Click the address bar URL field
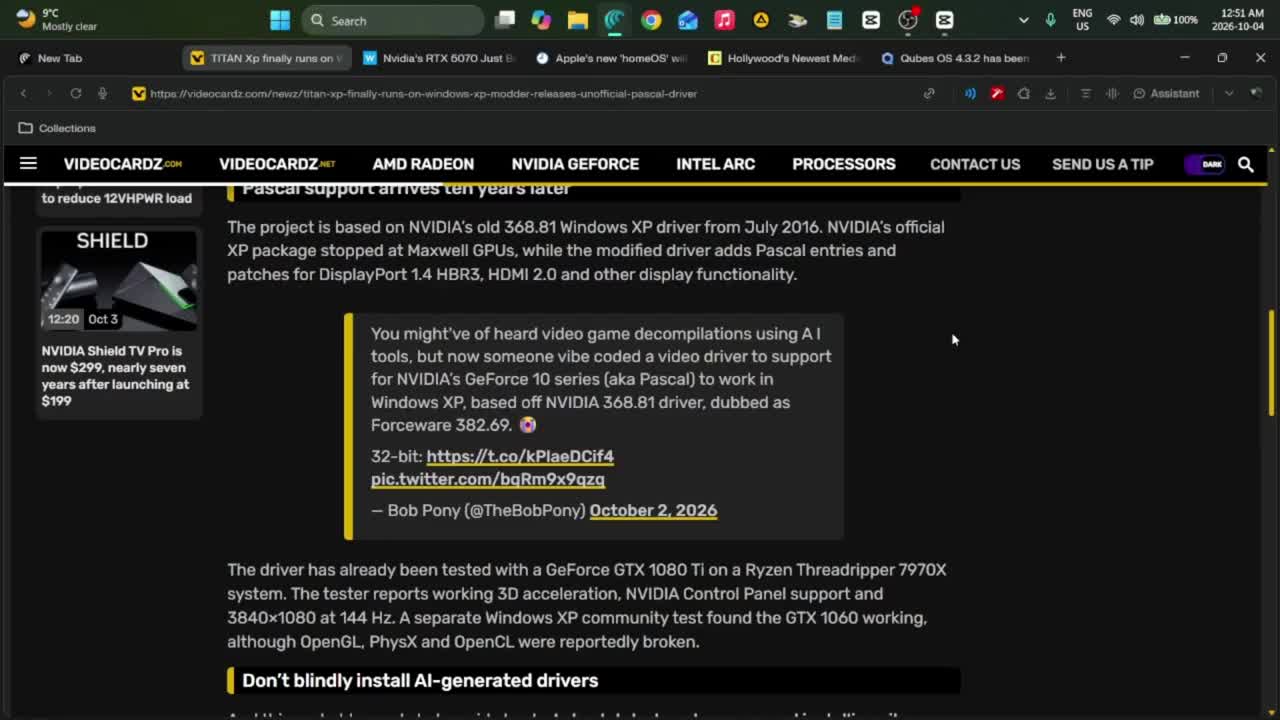 pyautogui.click(x=424, y=93)
